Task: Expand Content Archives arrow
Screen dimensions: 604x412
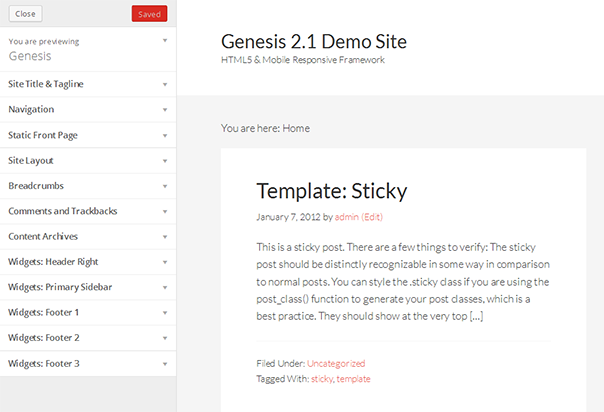Action: point(165,237)
